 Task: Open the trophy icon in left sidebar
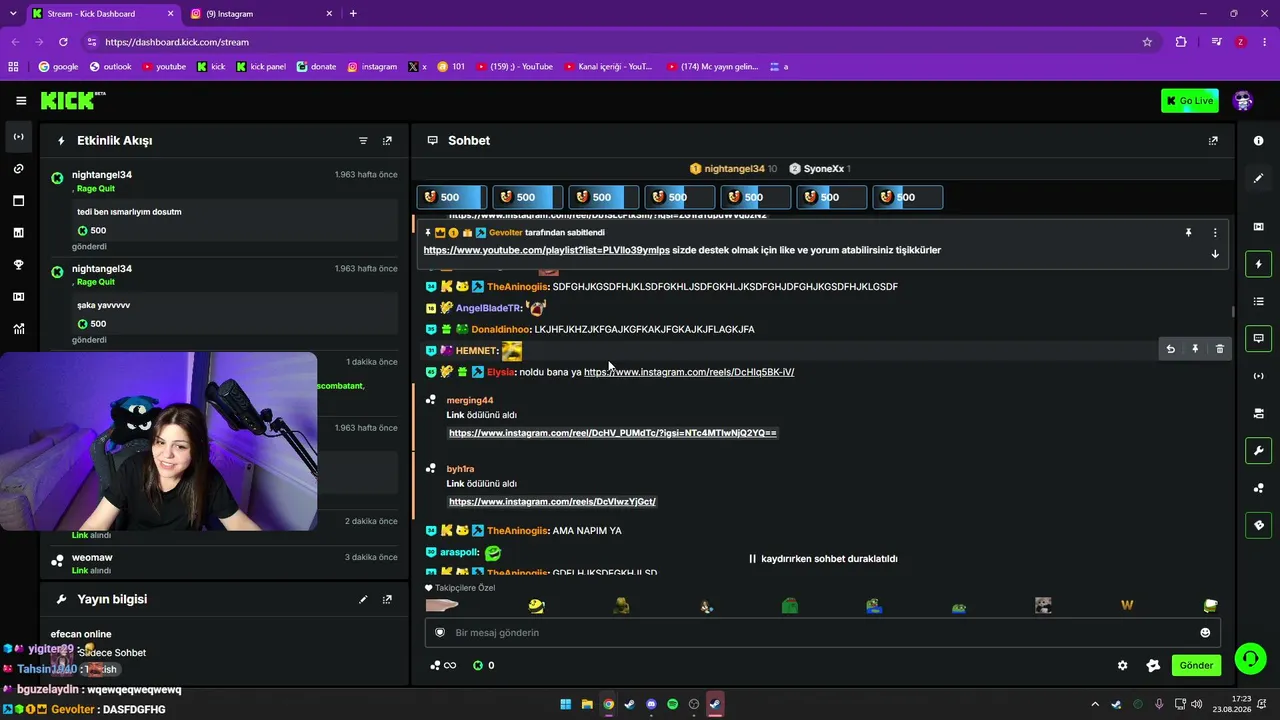click(18, 265)
